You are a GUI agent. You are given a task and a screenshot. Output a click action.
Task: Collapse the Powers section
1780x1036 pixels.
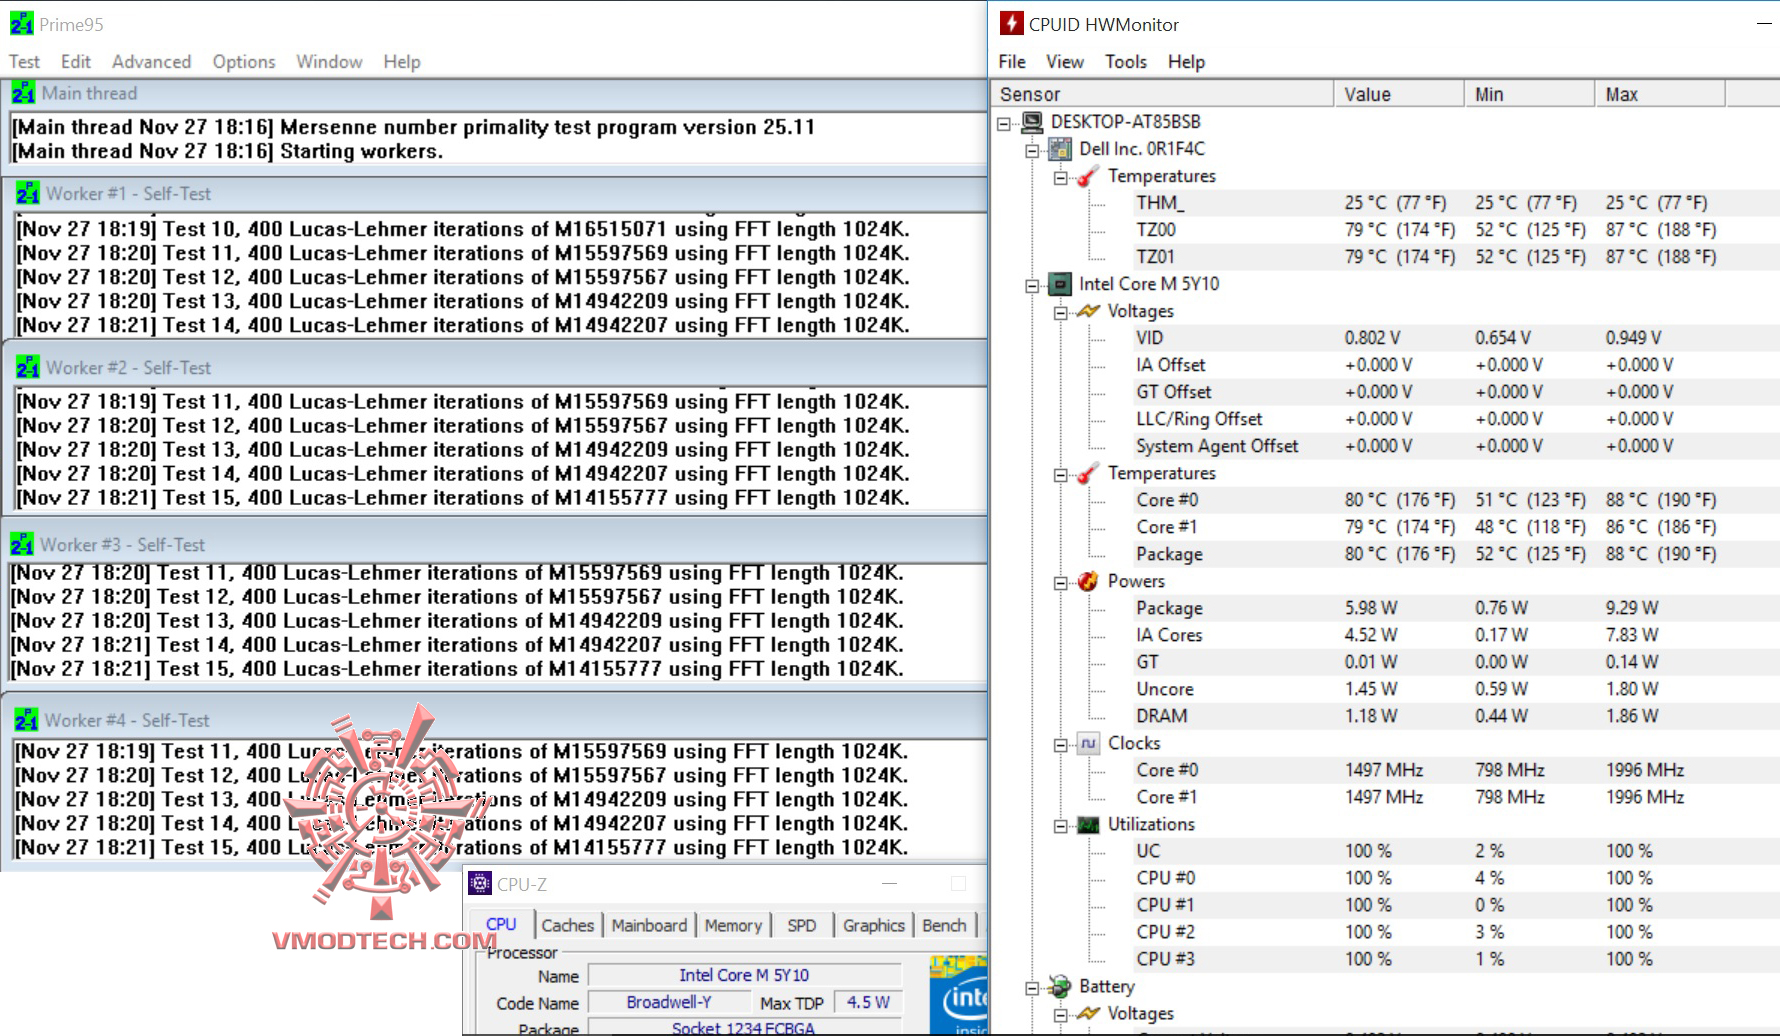pyautogui.click(x=1060, y=583)
